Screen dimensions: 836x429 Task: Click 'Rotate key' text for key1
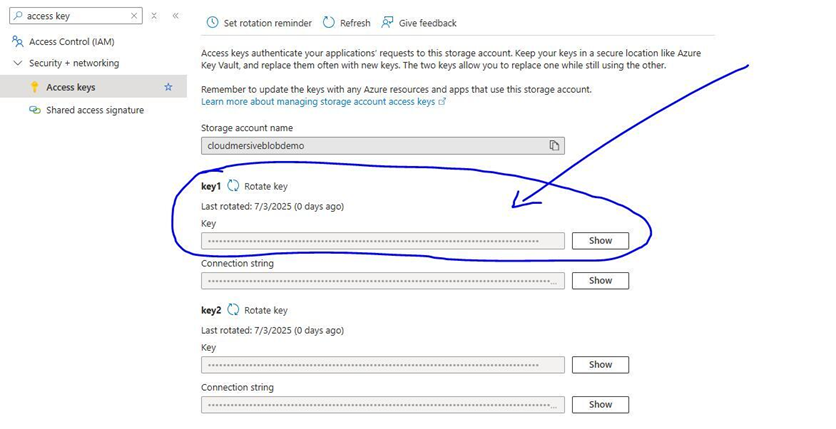coord(266,186)
